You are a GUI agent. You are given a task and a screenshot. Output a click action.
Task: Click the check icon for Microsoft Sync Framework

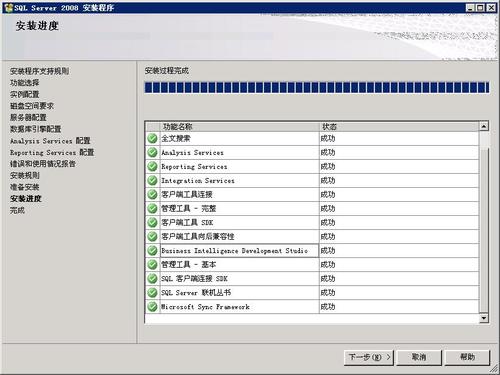click(152, 306)
